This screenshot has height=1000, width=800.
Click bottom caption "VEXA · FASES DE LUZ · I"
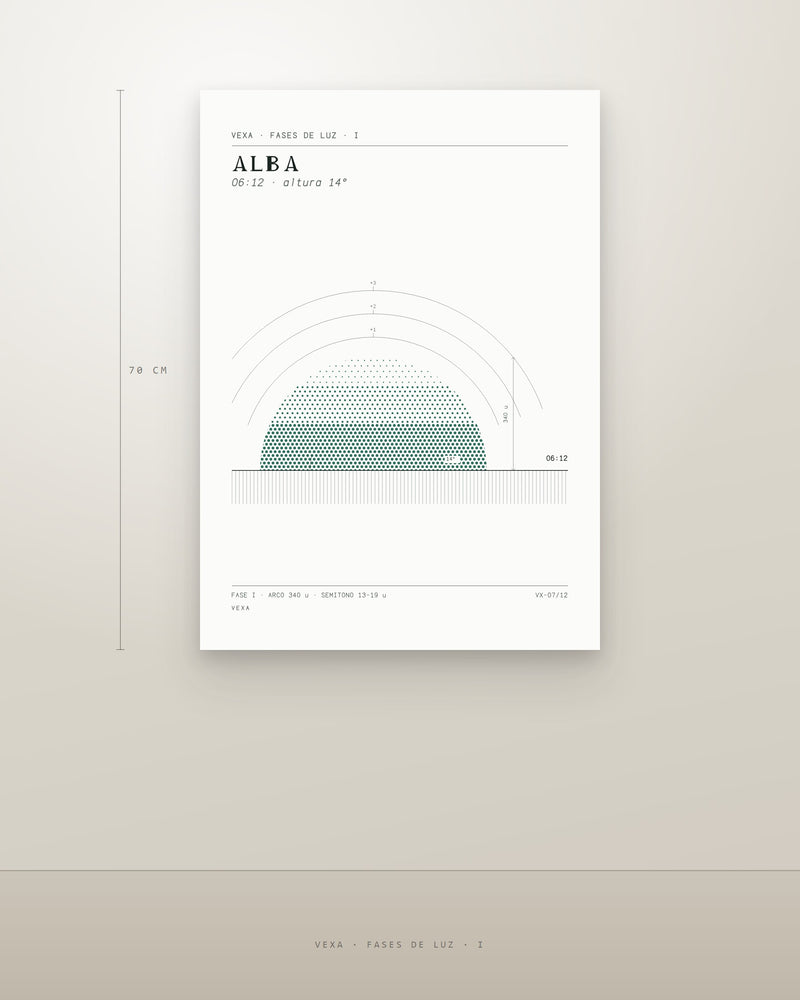(399, 945)
